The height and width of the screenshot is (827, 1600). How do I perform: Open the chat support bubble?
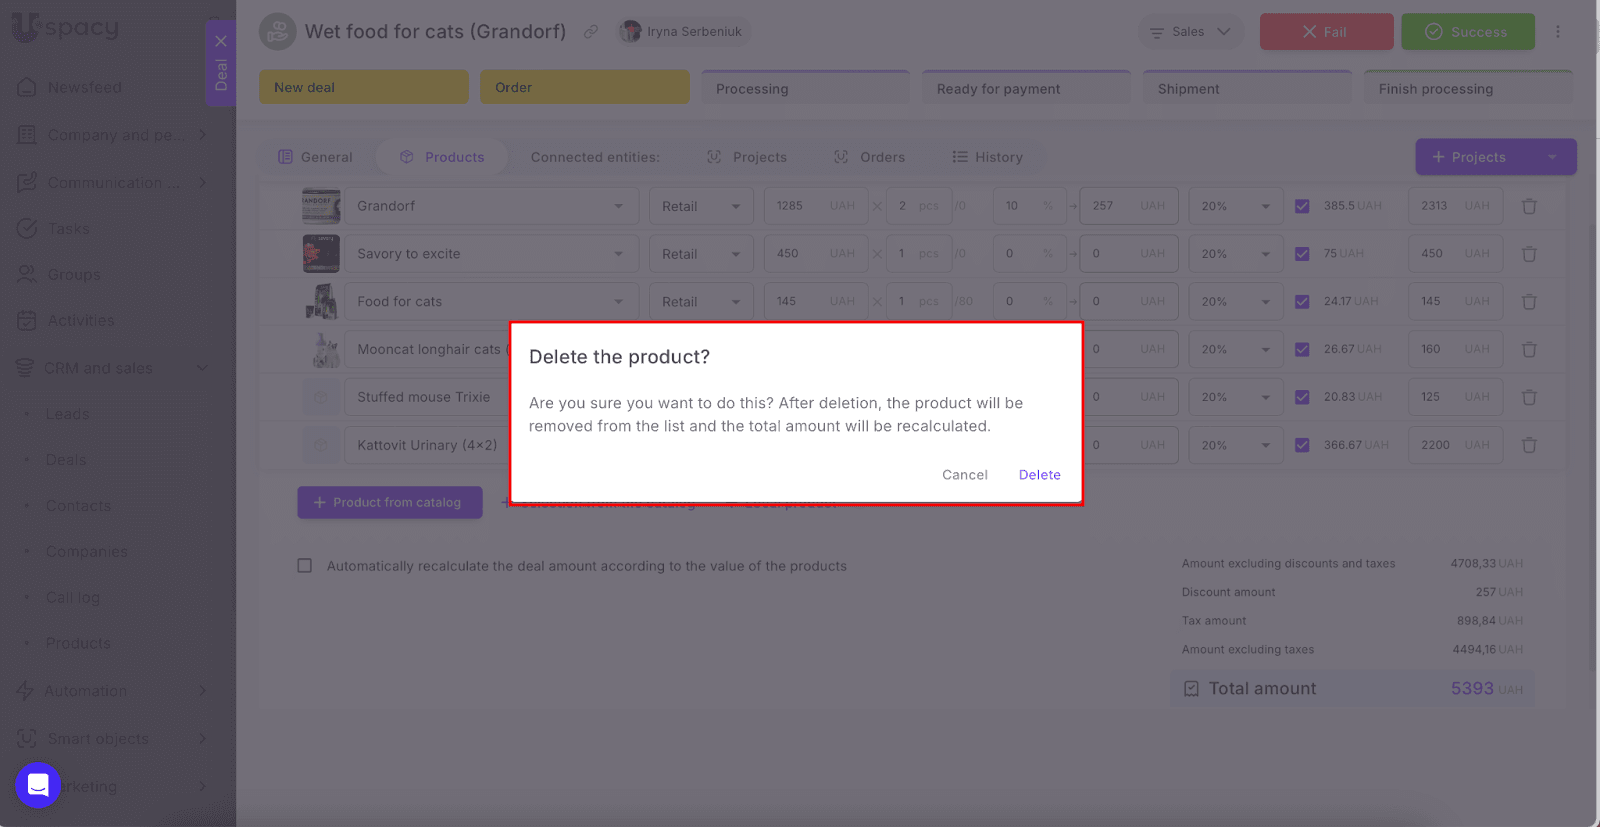[38, 785]
